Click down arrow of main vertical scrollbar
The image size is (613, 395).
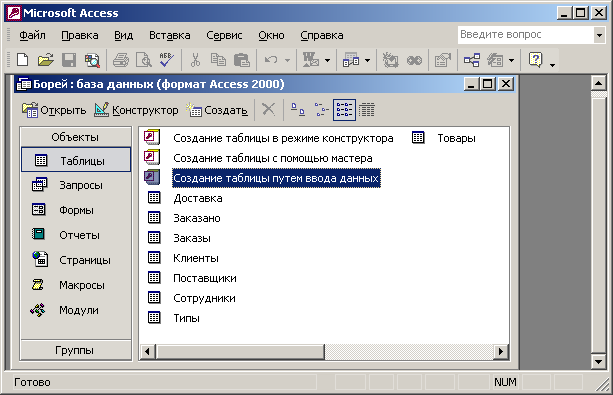click(599, 361)
